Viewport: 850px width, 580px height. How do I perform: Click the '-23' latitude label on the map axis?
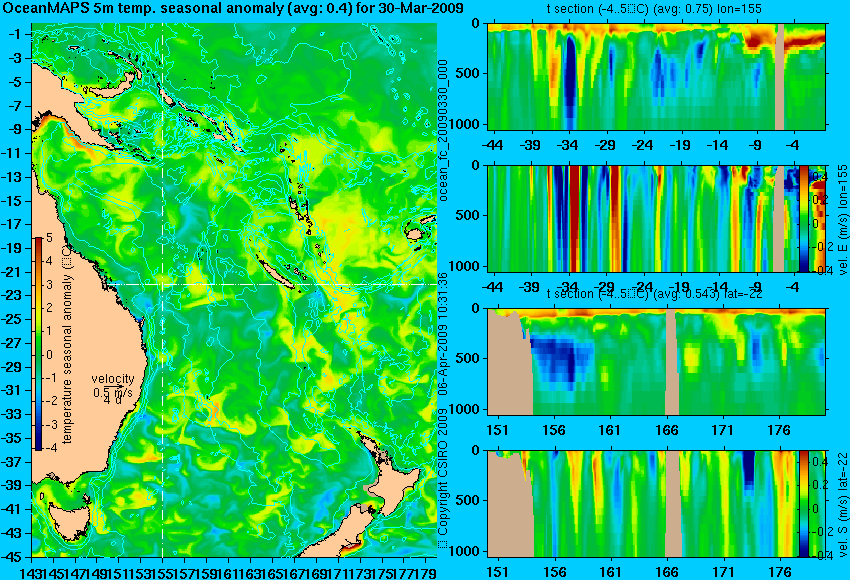(12, 296)
